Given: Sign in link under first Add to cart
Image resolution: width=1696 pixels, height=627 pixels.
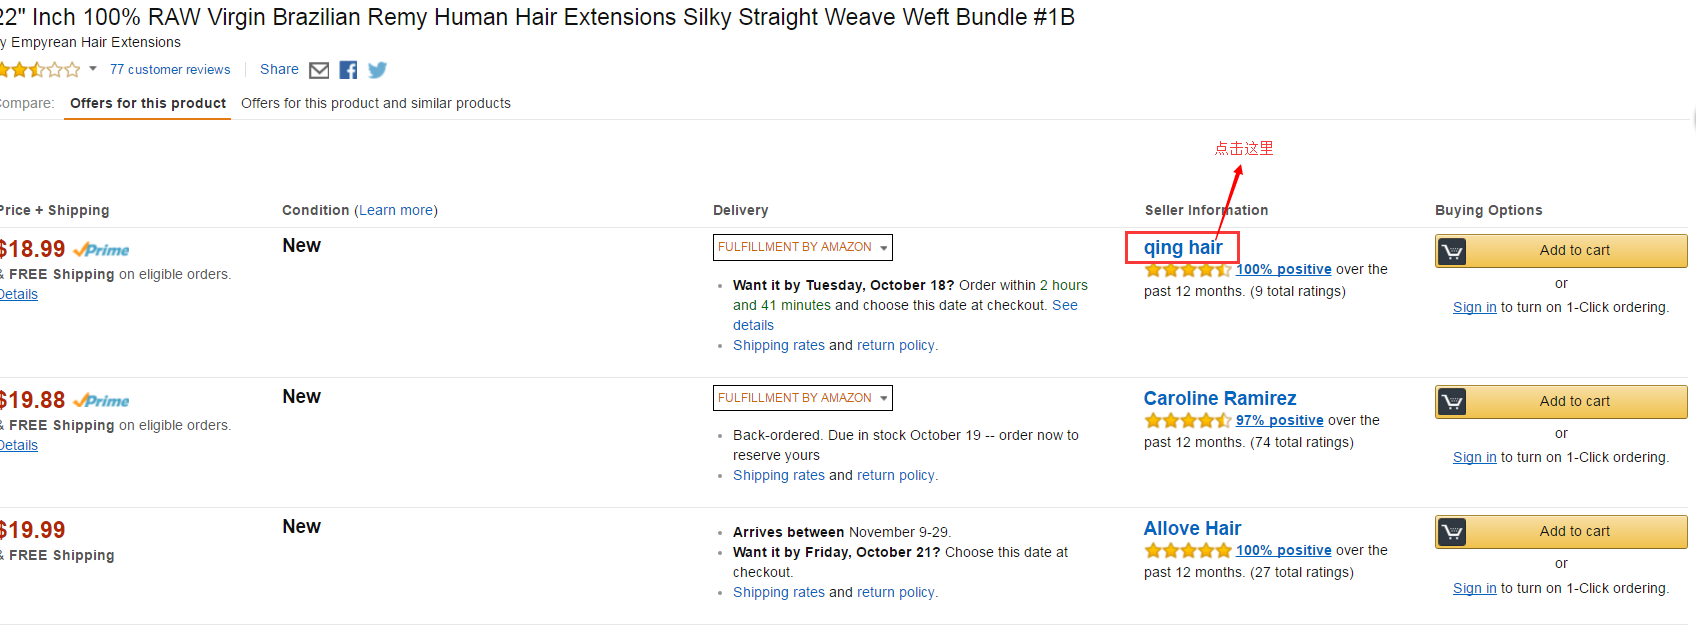Looking at the screenshot, I should click(x=1475, y=307).
